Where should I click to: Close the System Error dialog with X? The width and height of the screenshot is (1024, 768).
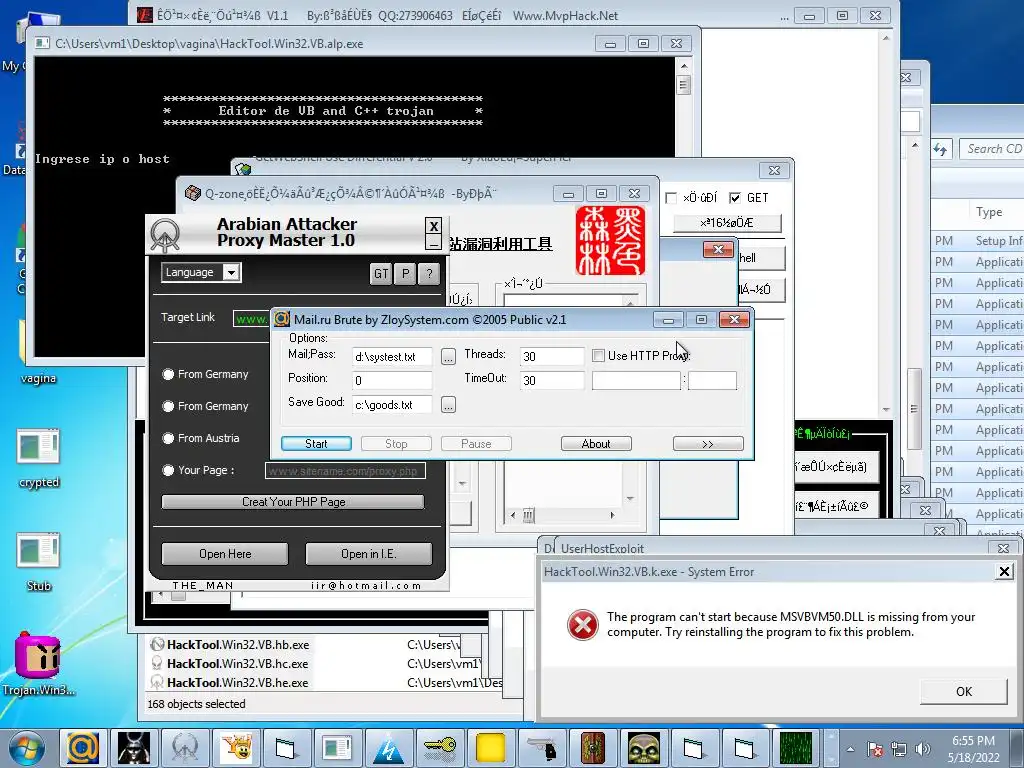tap(1004, 572)
